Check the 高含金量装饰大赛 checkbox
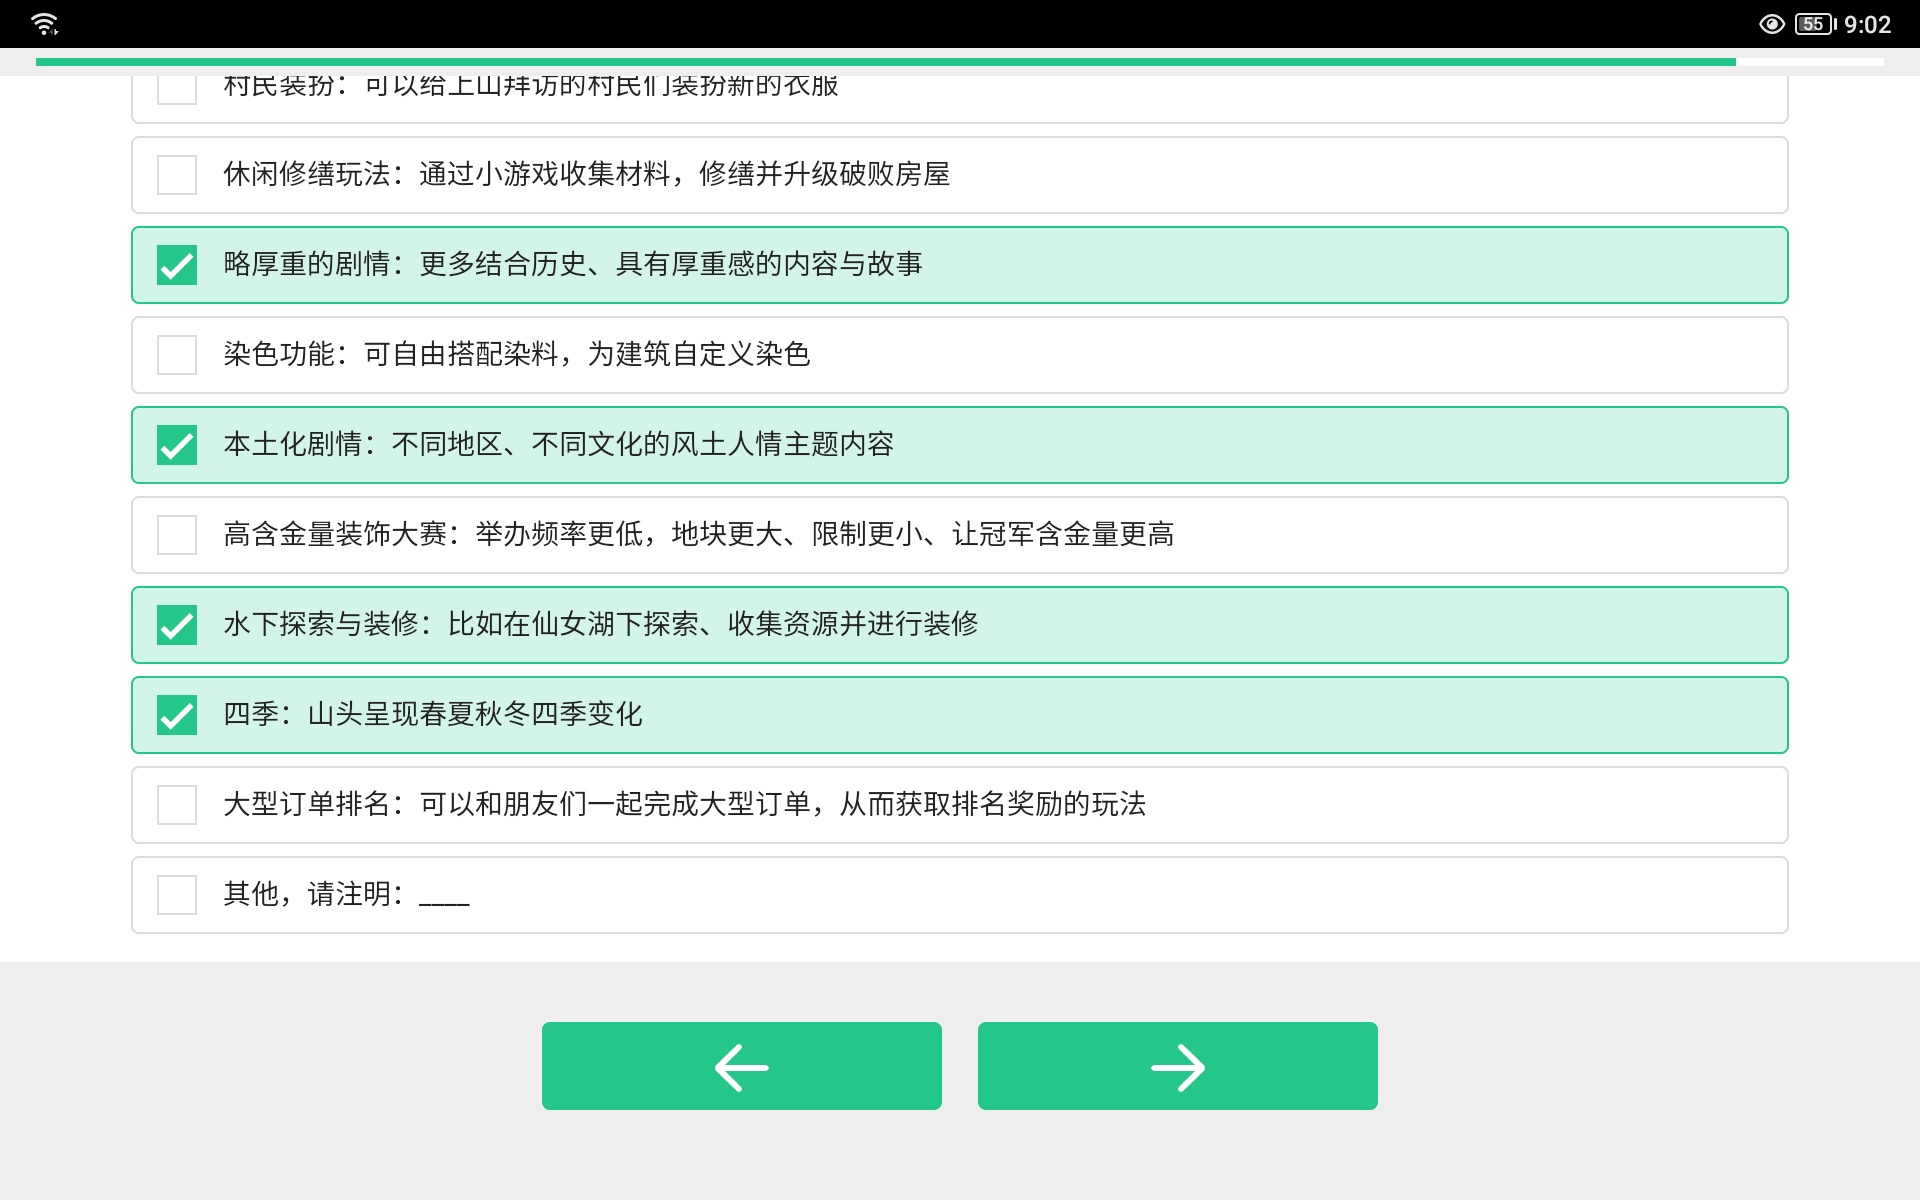This screenshot has height=1200, width=1920. pos(177,535)
